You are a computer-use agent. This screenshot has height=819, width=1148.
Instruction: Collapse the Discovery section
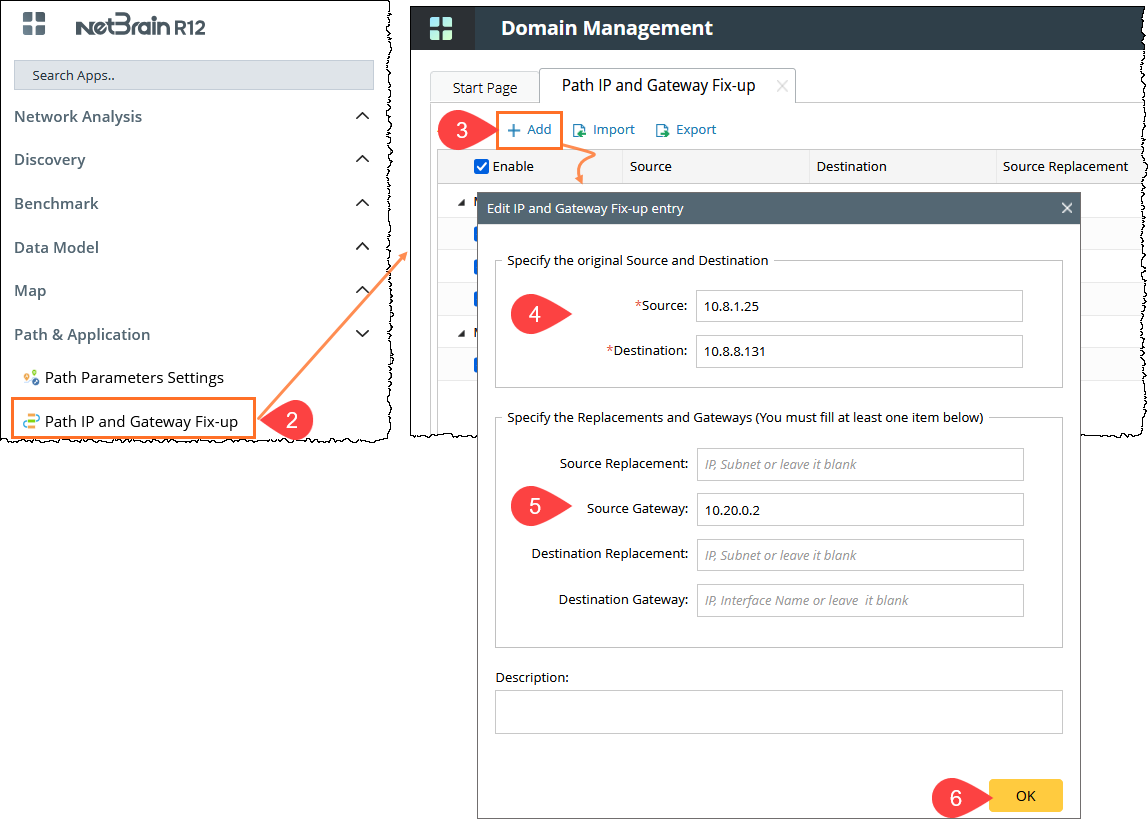point(362,159)
